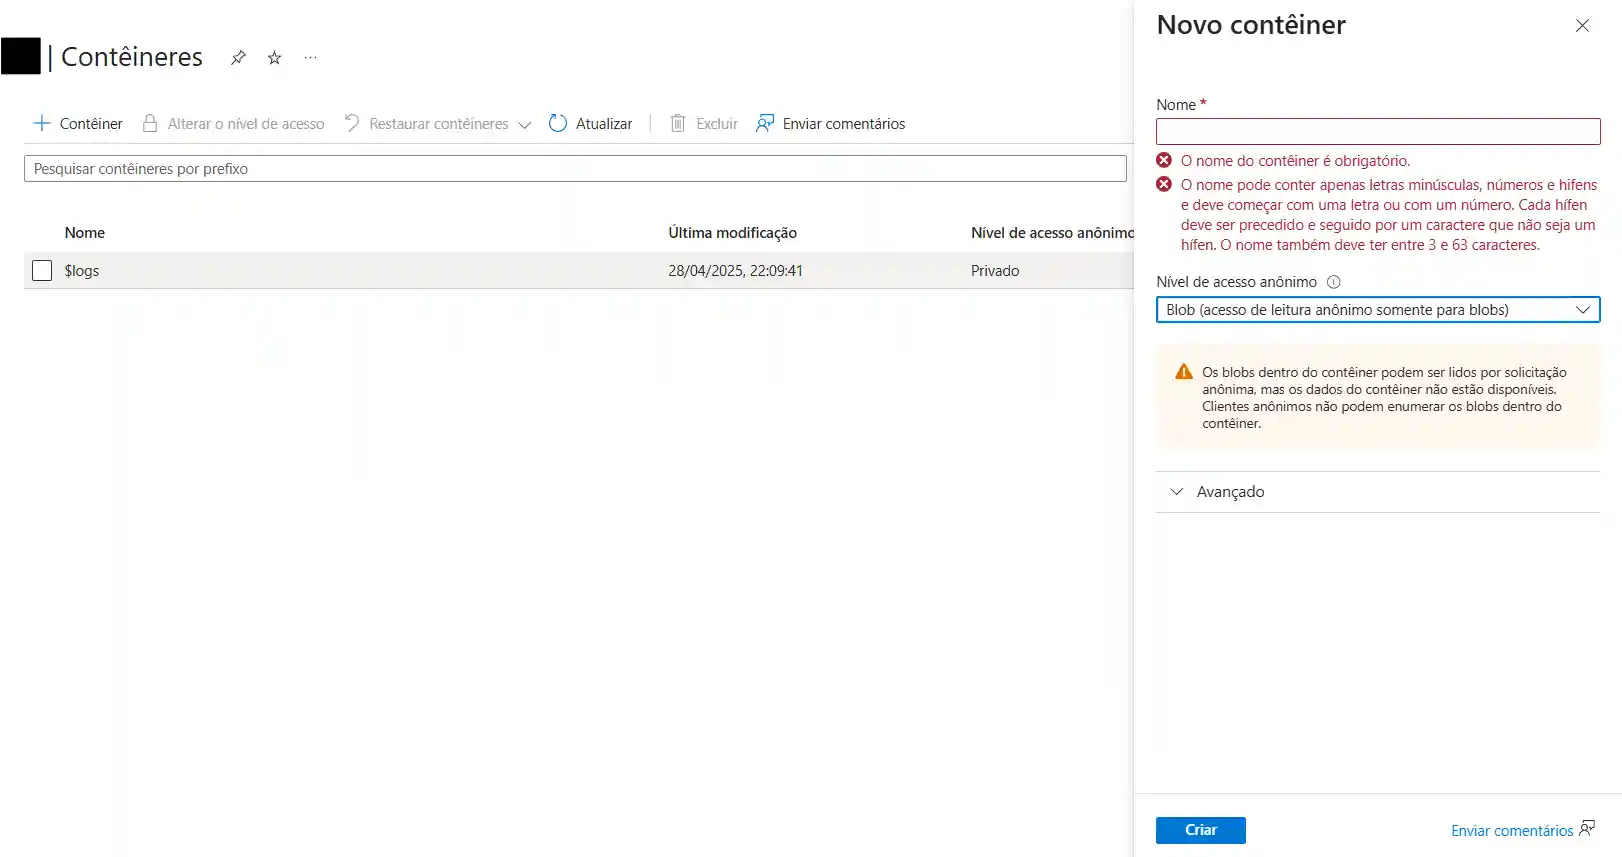This screenshot has width=1622, height=857.
Task: Click the info icon beside Nível de acesso anônimo
Action: (1333, 282)
